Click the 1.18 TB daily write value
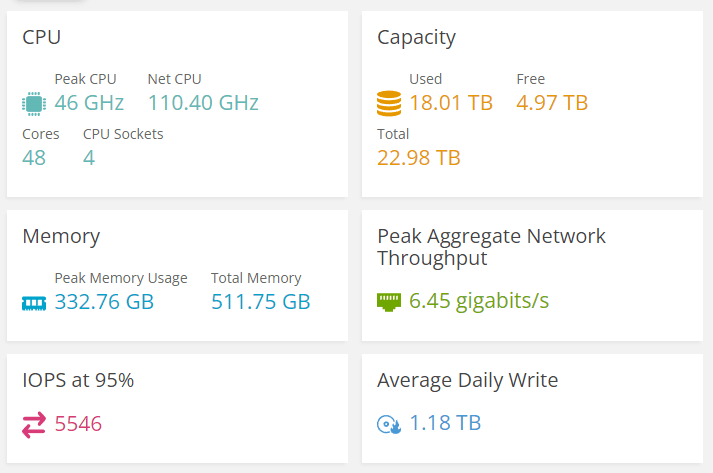Viewport: 713px width, 473px height. pyautogui.click(x=445, y=424)
